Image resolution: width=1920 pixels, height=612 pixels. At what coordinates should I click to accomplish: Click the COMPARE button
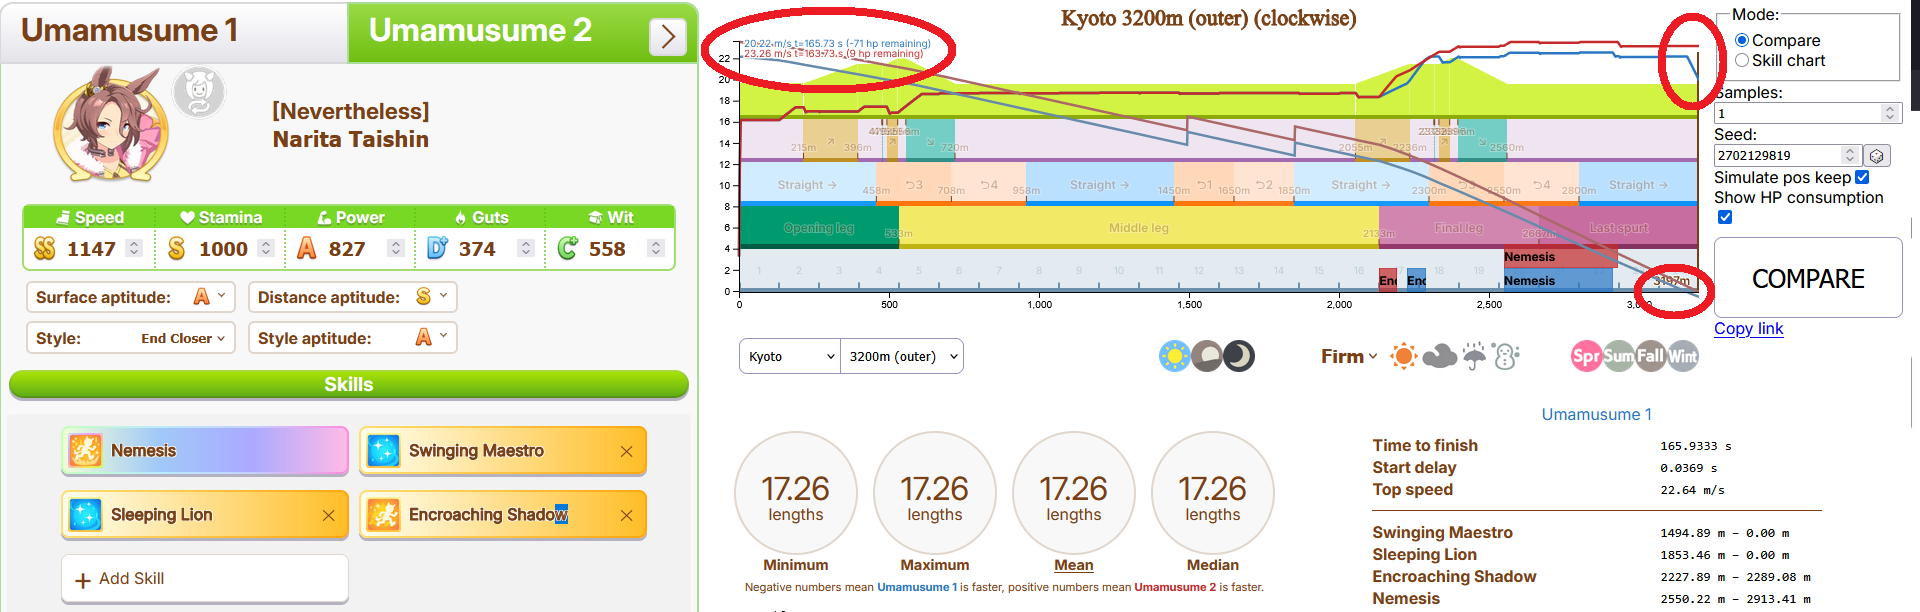[1808, 278]
